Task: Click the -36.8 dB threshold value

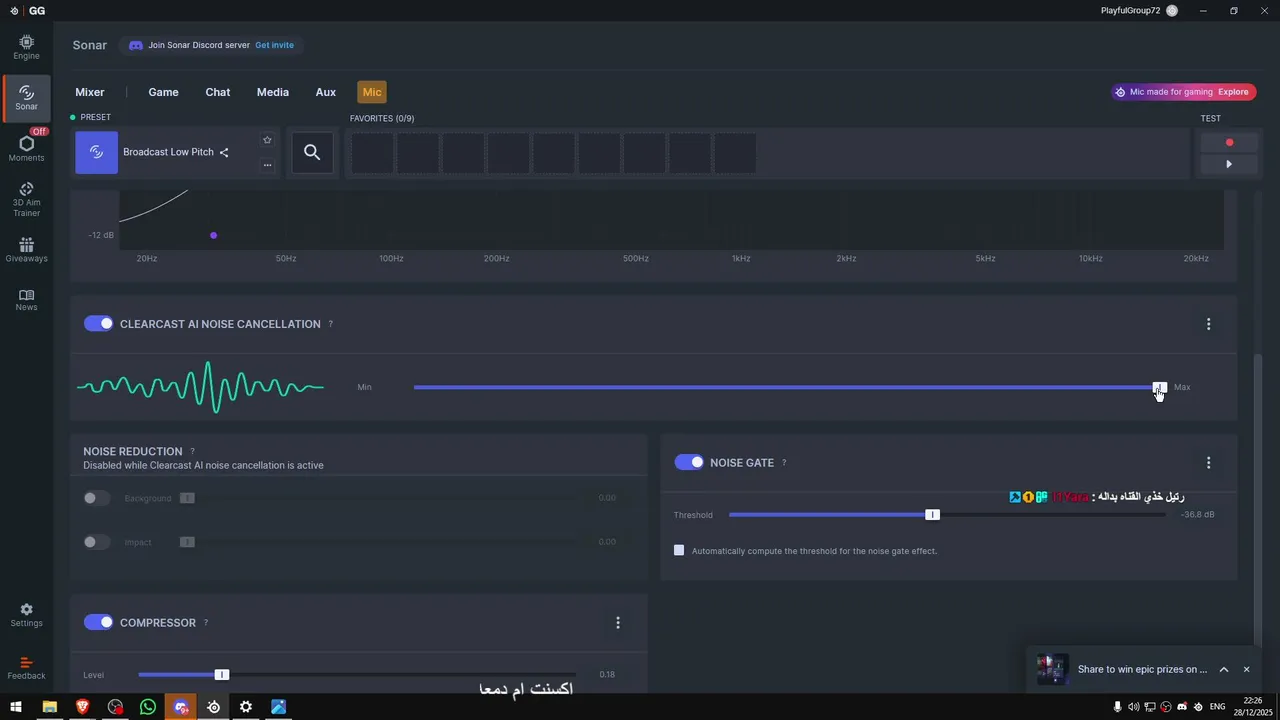Action: pyautogui.click(x=1197, y=515)
